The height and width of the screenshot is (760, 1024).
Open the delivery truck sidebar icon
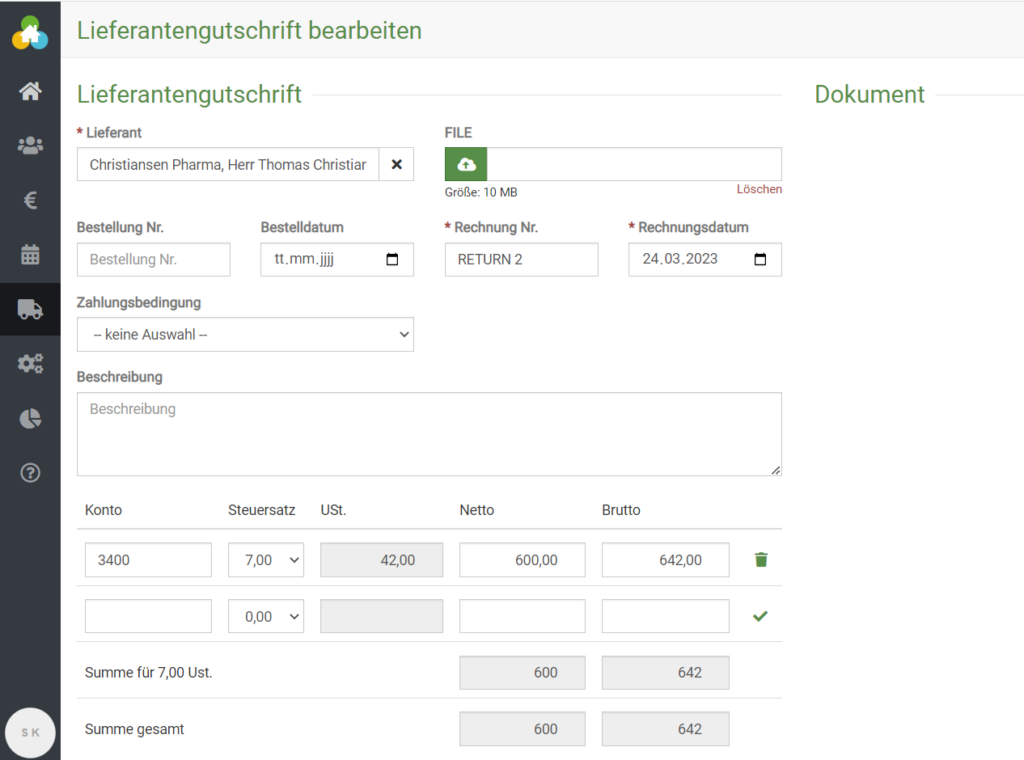point(30,310)
